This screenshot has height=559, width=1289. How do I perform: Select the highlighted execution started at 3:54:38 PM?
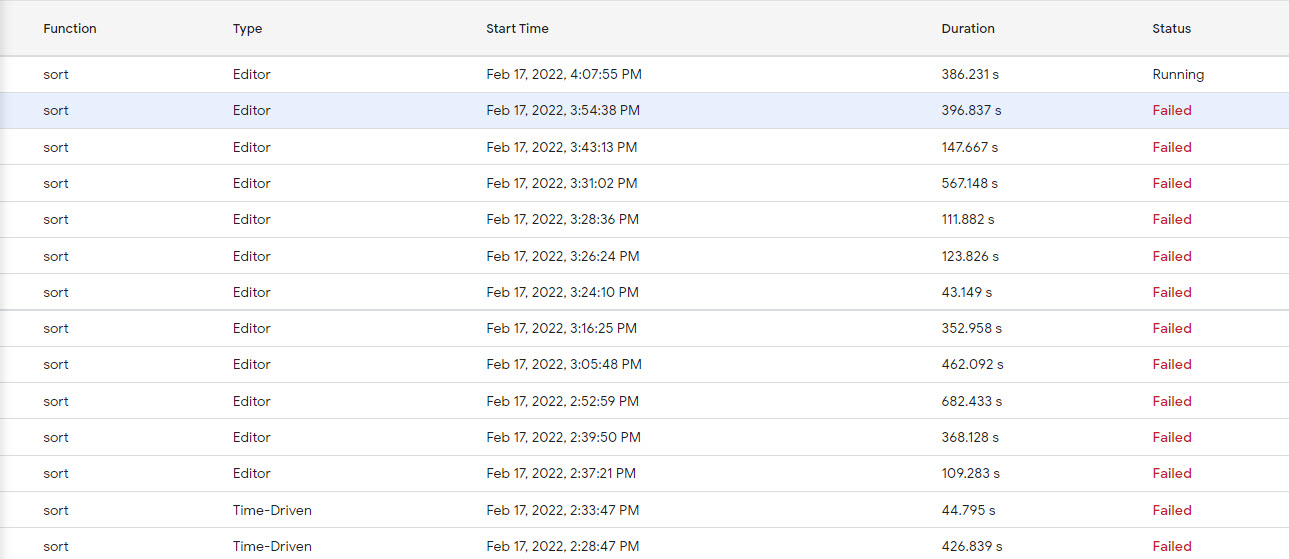644,111
